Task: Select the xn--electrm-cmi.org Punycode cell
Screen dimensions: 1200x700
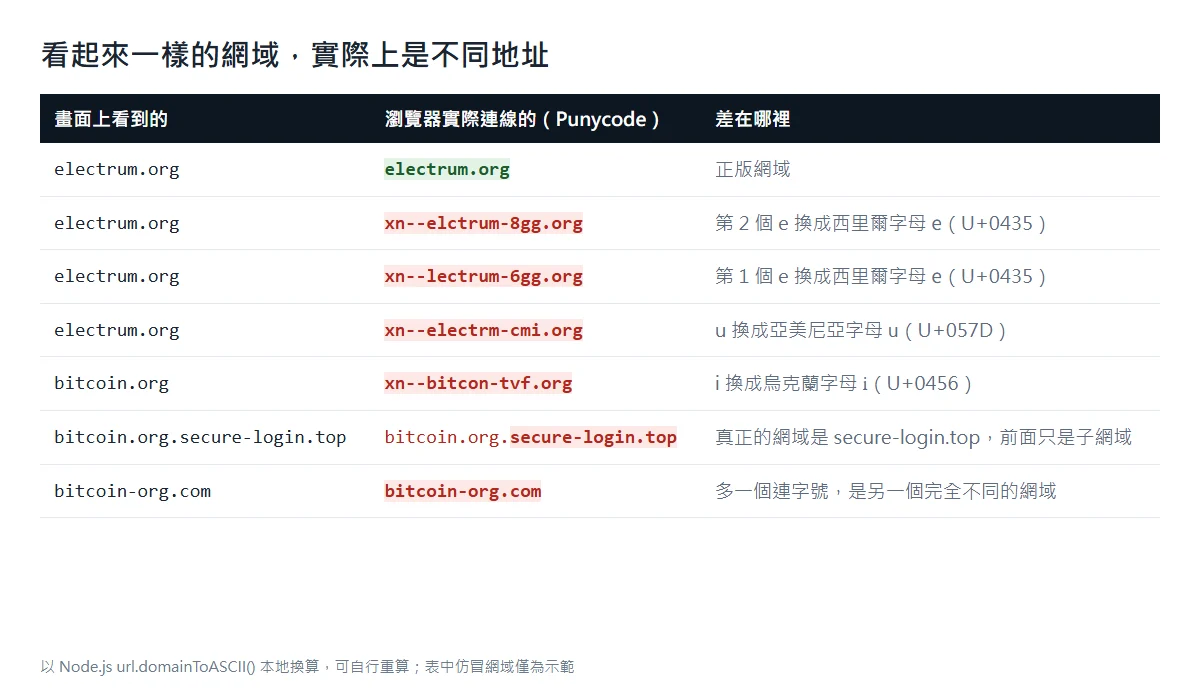Action: 483,330
